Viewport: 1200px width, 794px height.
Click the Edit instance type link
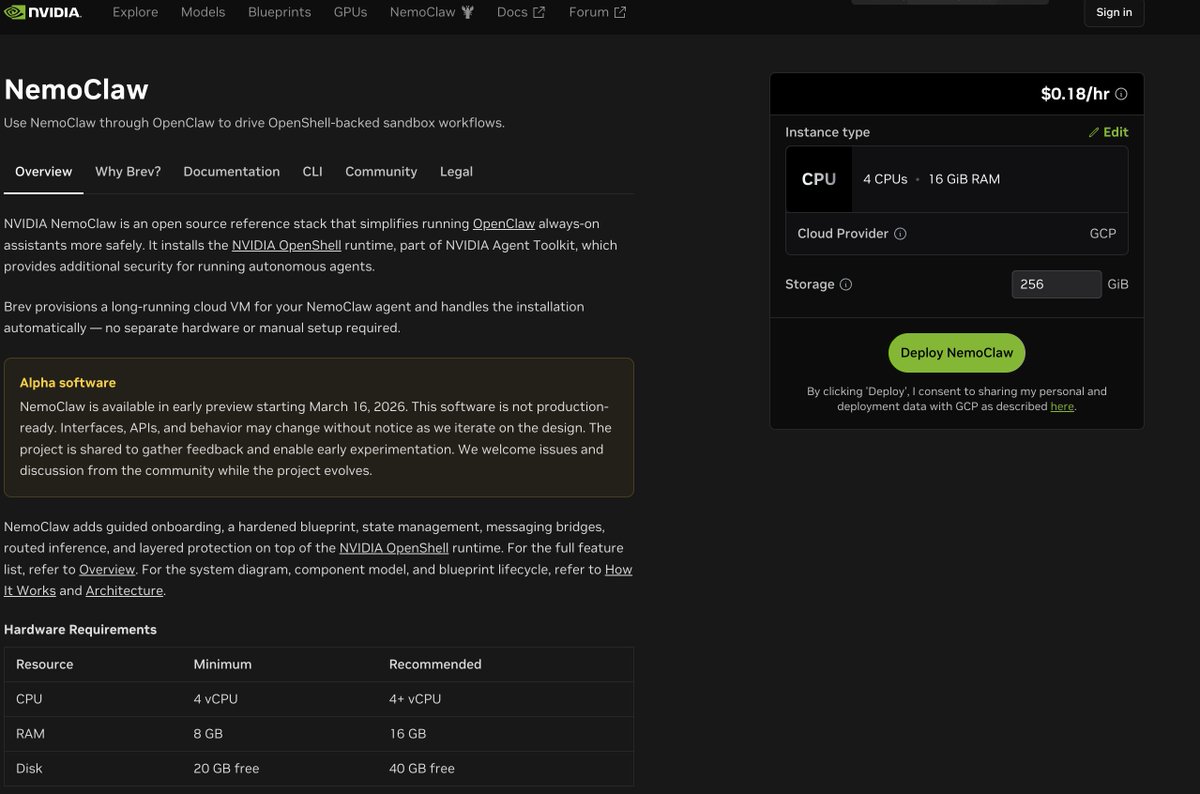pyautogui.click(x=1108, y=132)
